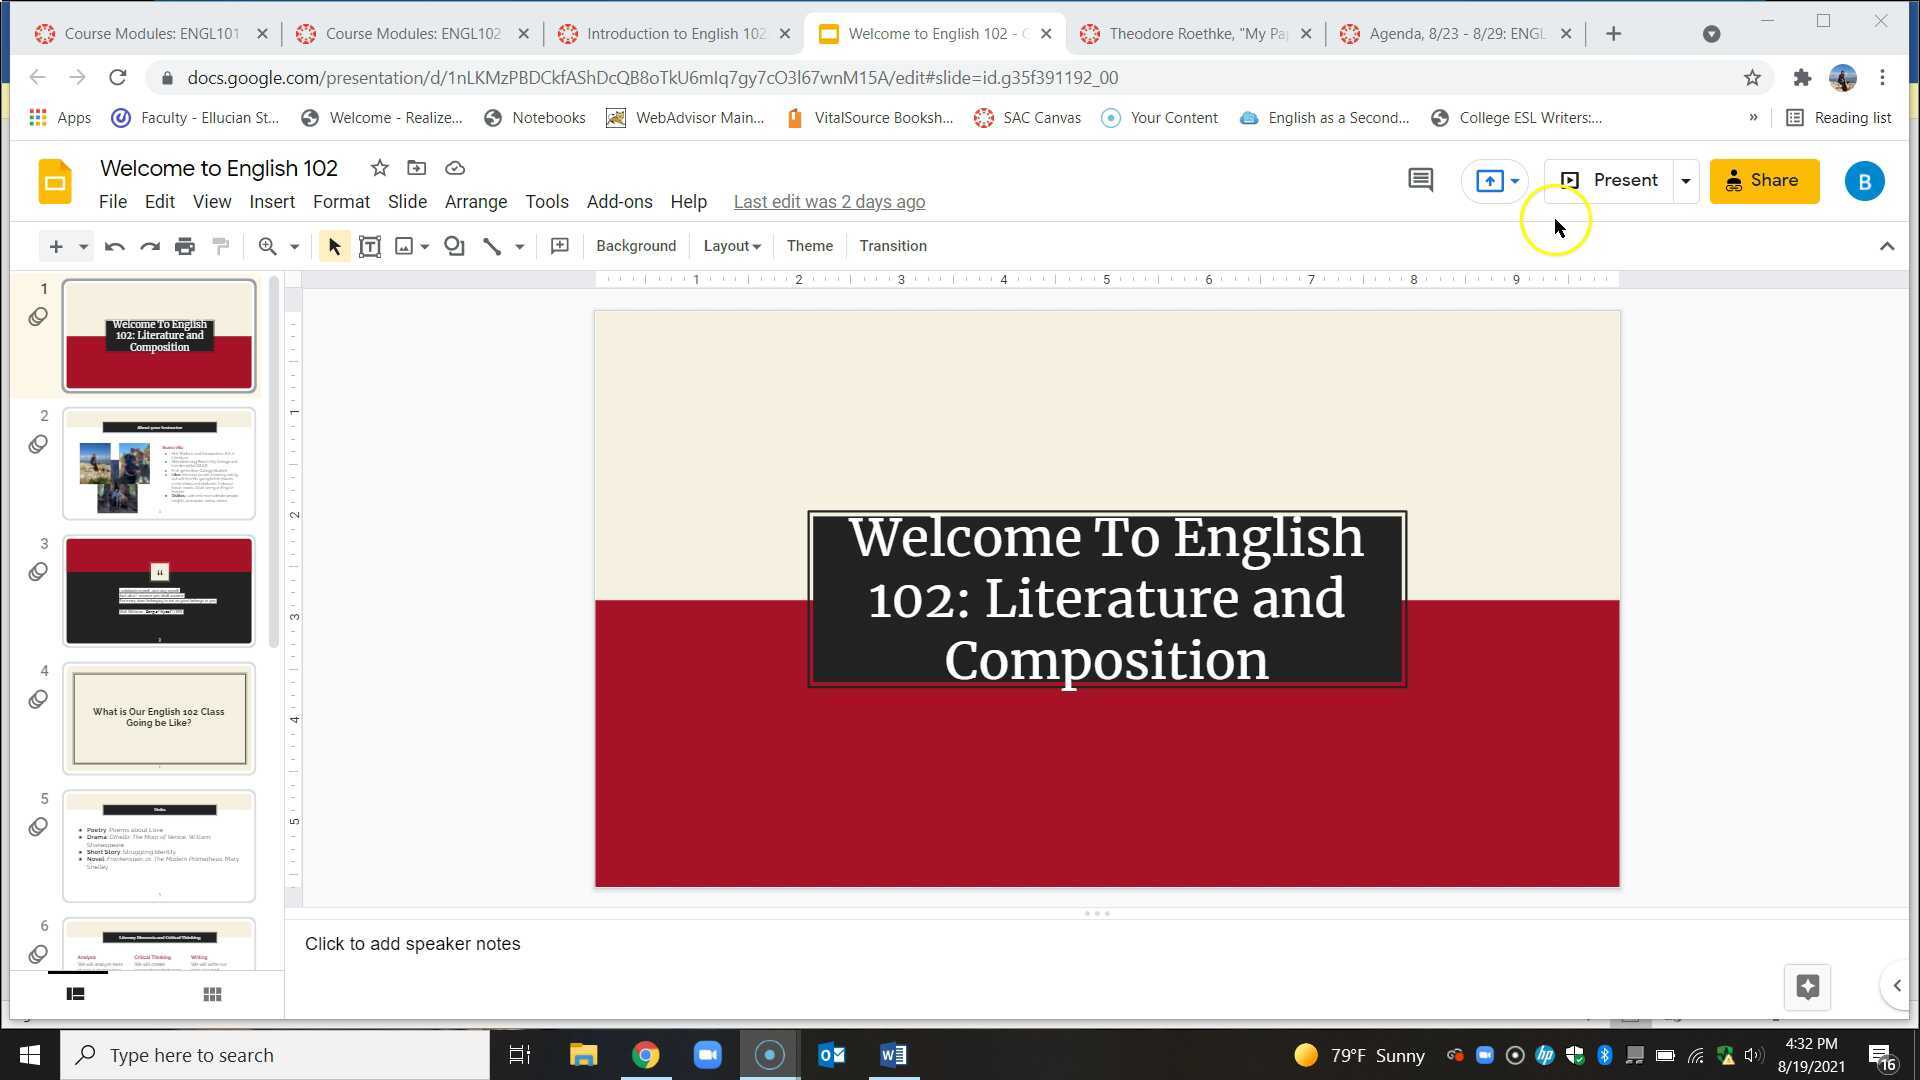Viewport: 1920px width, 1080px height.
Task: Open Last edit was 2 days ago link
Action: point(829,201)
